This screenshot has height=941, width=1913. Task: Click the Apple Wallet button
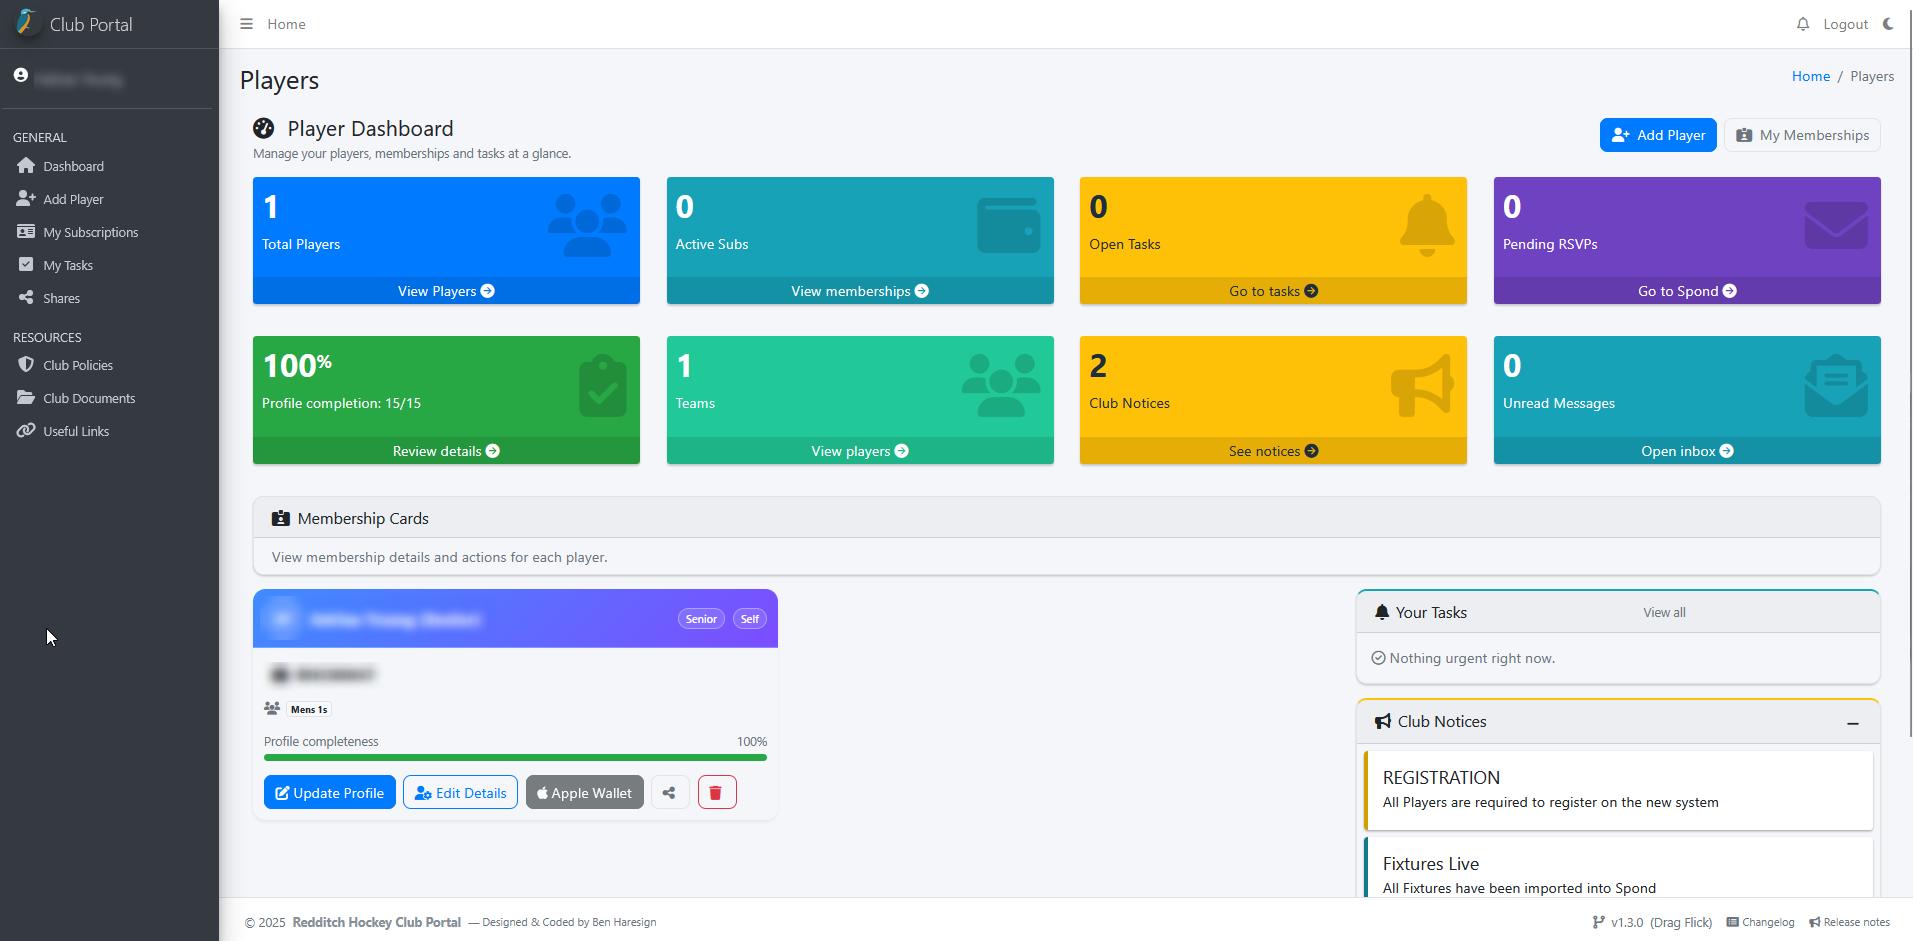point(584,793)
